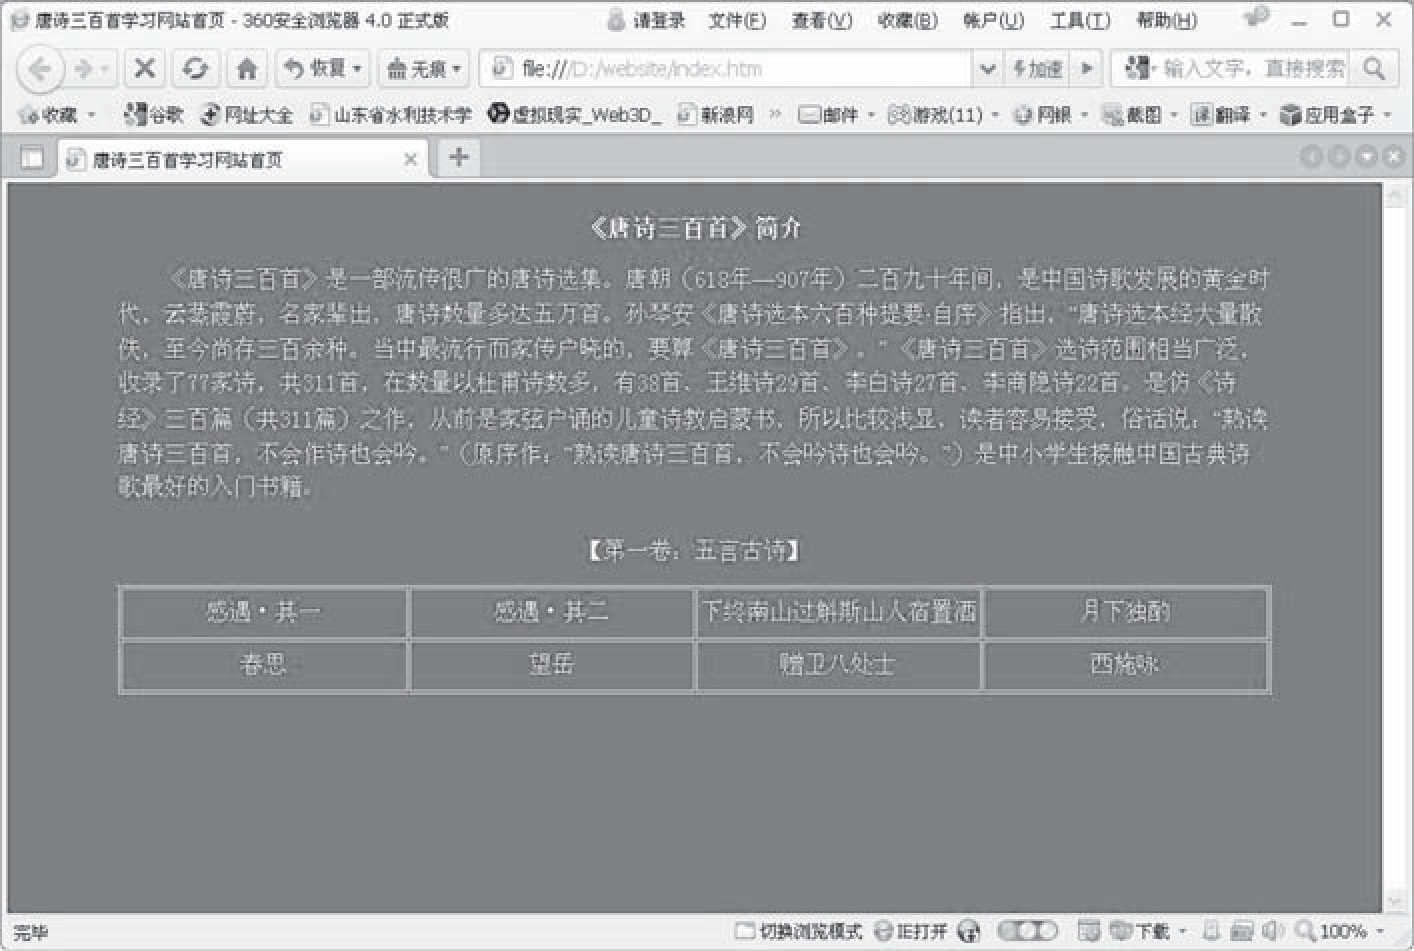Open the 山东省水利技术学 bookmark

click(390, 115)
